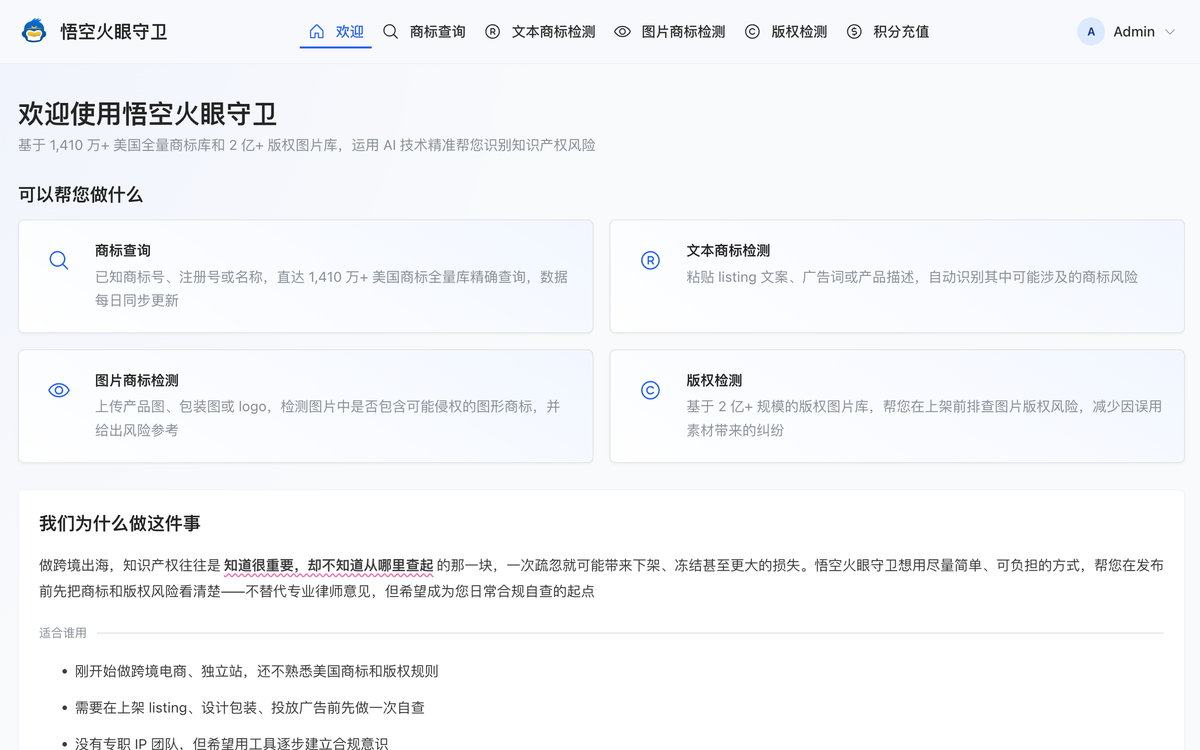Click the eye icon in 图片商标检测 card
The height and width of the screenshot is (750, 1200).
59,390
